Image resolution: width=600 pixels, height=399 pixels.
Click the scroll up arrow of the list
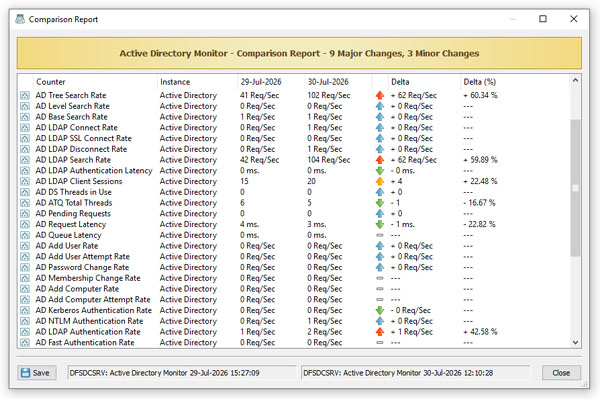575,80
